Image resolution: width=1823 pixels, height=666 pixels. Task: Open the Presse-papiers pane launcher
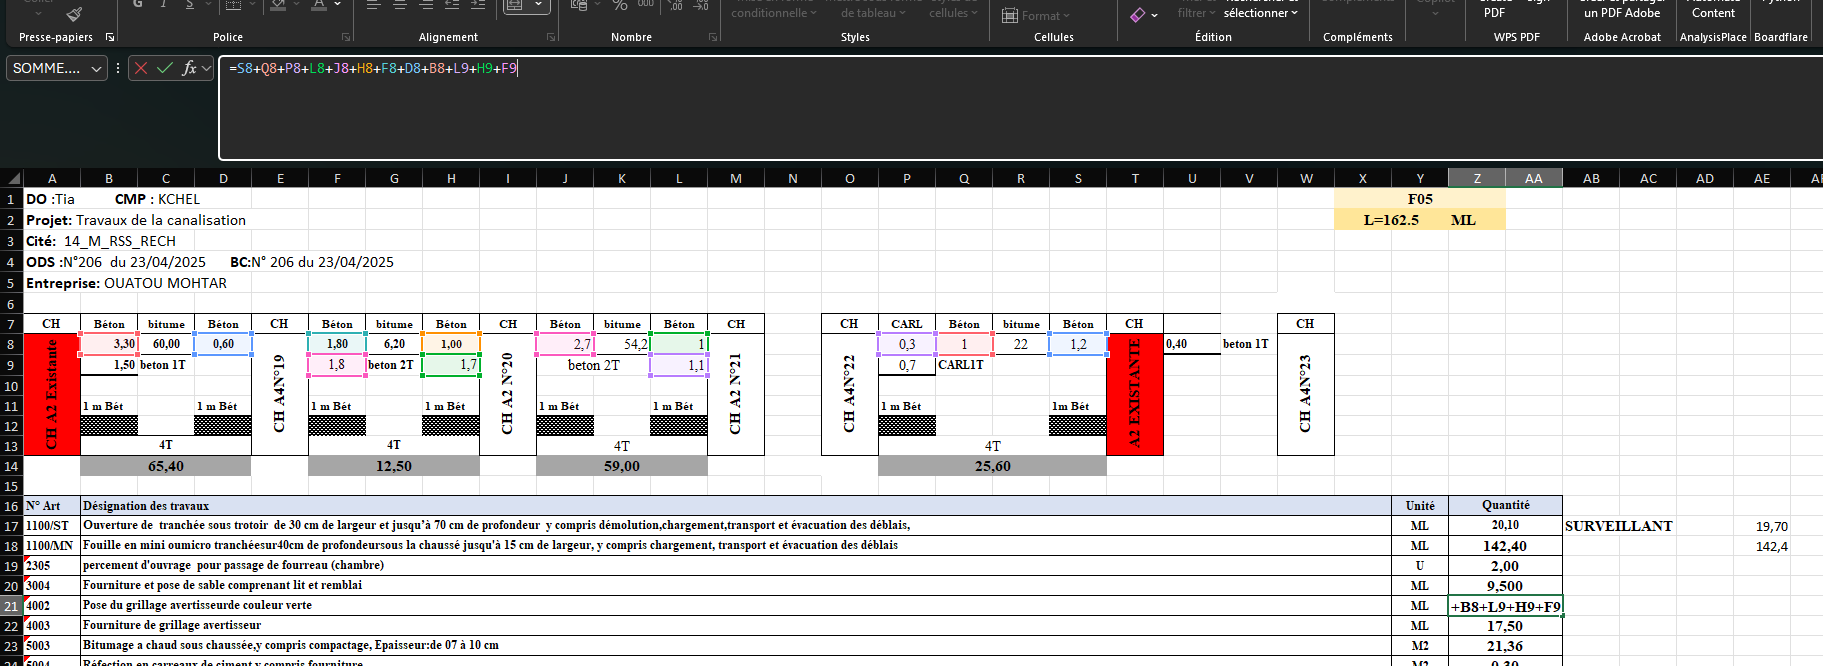[110, 37]
